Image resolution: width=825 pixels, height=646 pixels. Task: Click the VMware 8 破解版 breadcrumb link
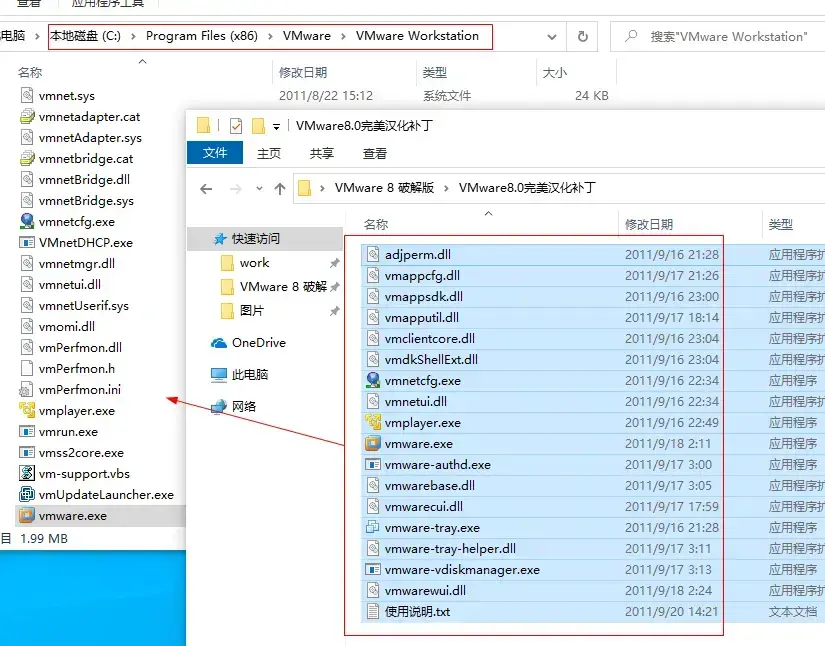pos(384,188)
